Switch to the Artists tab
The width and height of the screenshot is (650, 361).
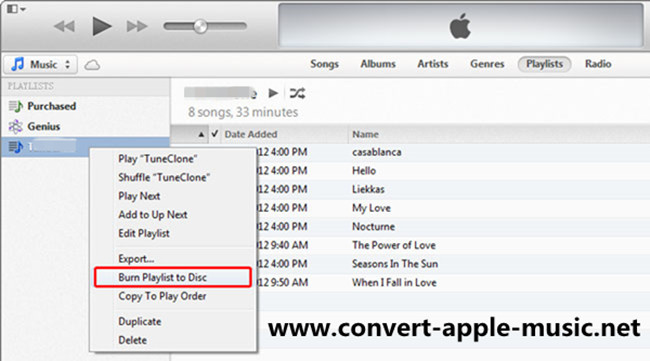pyautogui.click(x=432, y=64)
